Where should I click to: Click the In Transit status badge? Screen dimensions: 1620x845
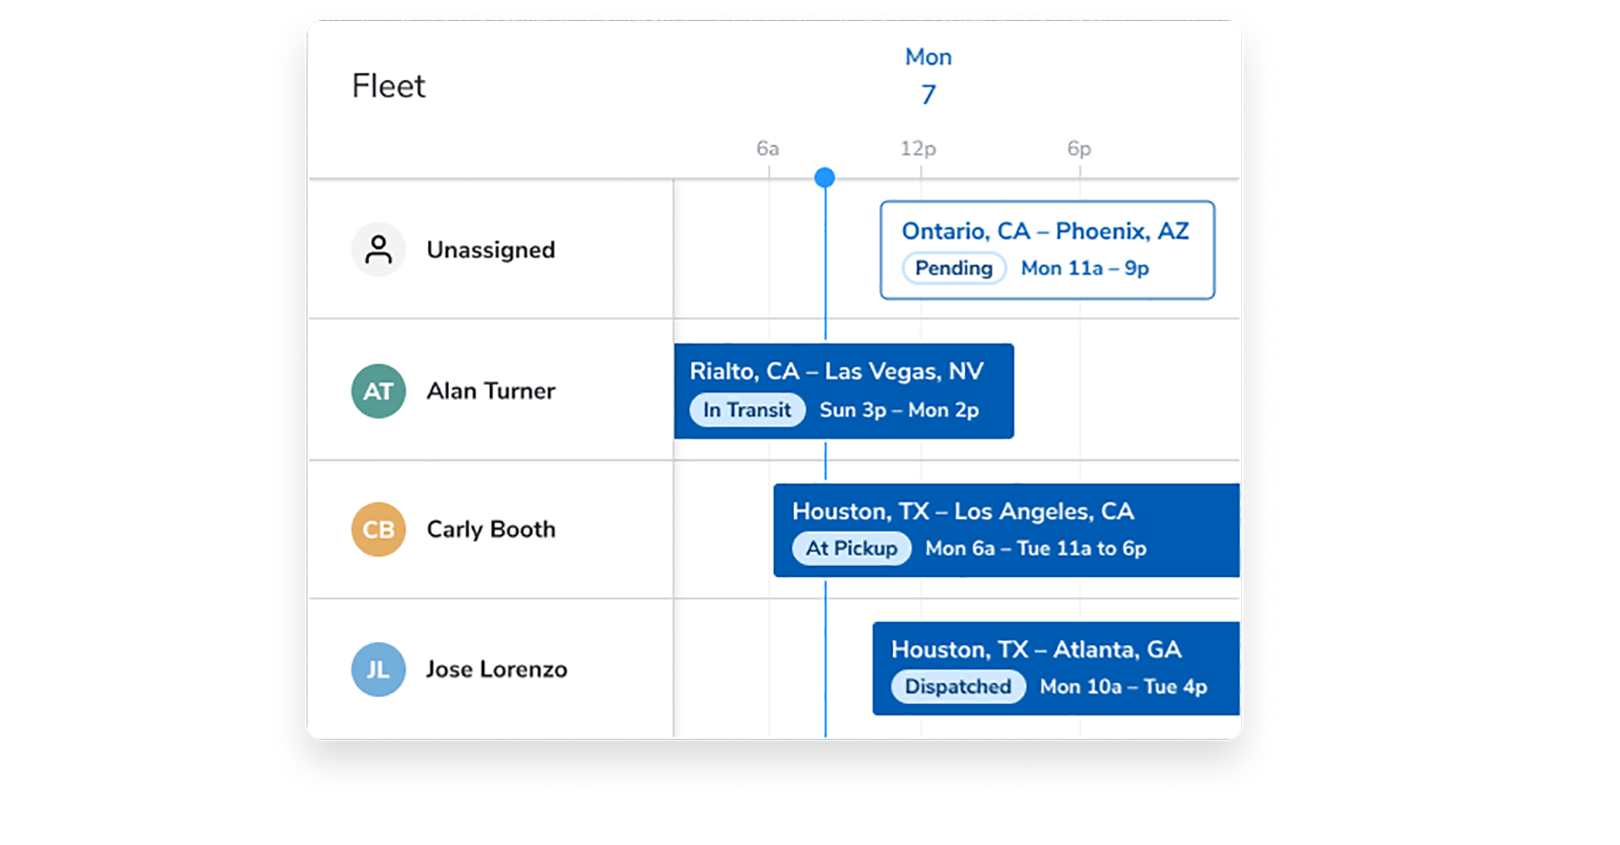(x=747, y=410)
